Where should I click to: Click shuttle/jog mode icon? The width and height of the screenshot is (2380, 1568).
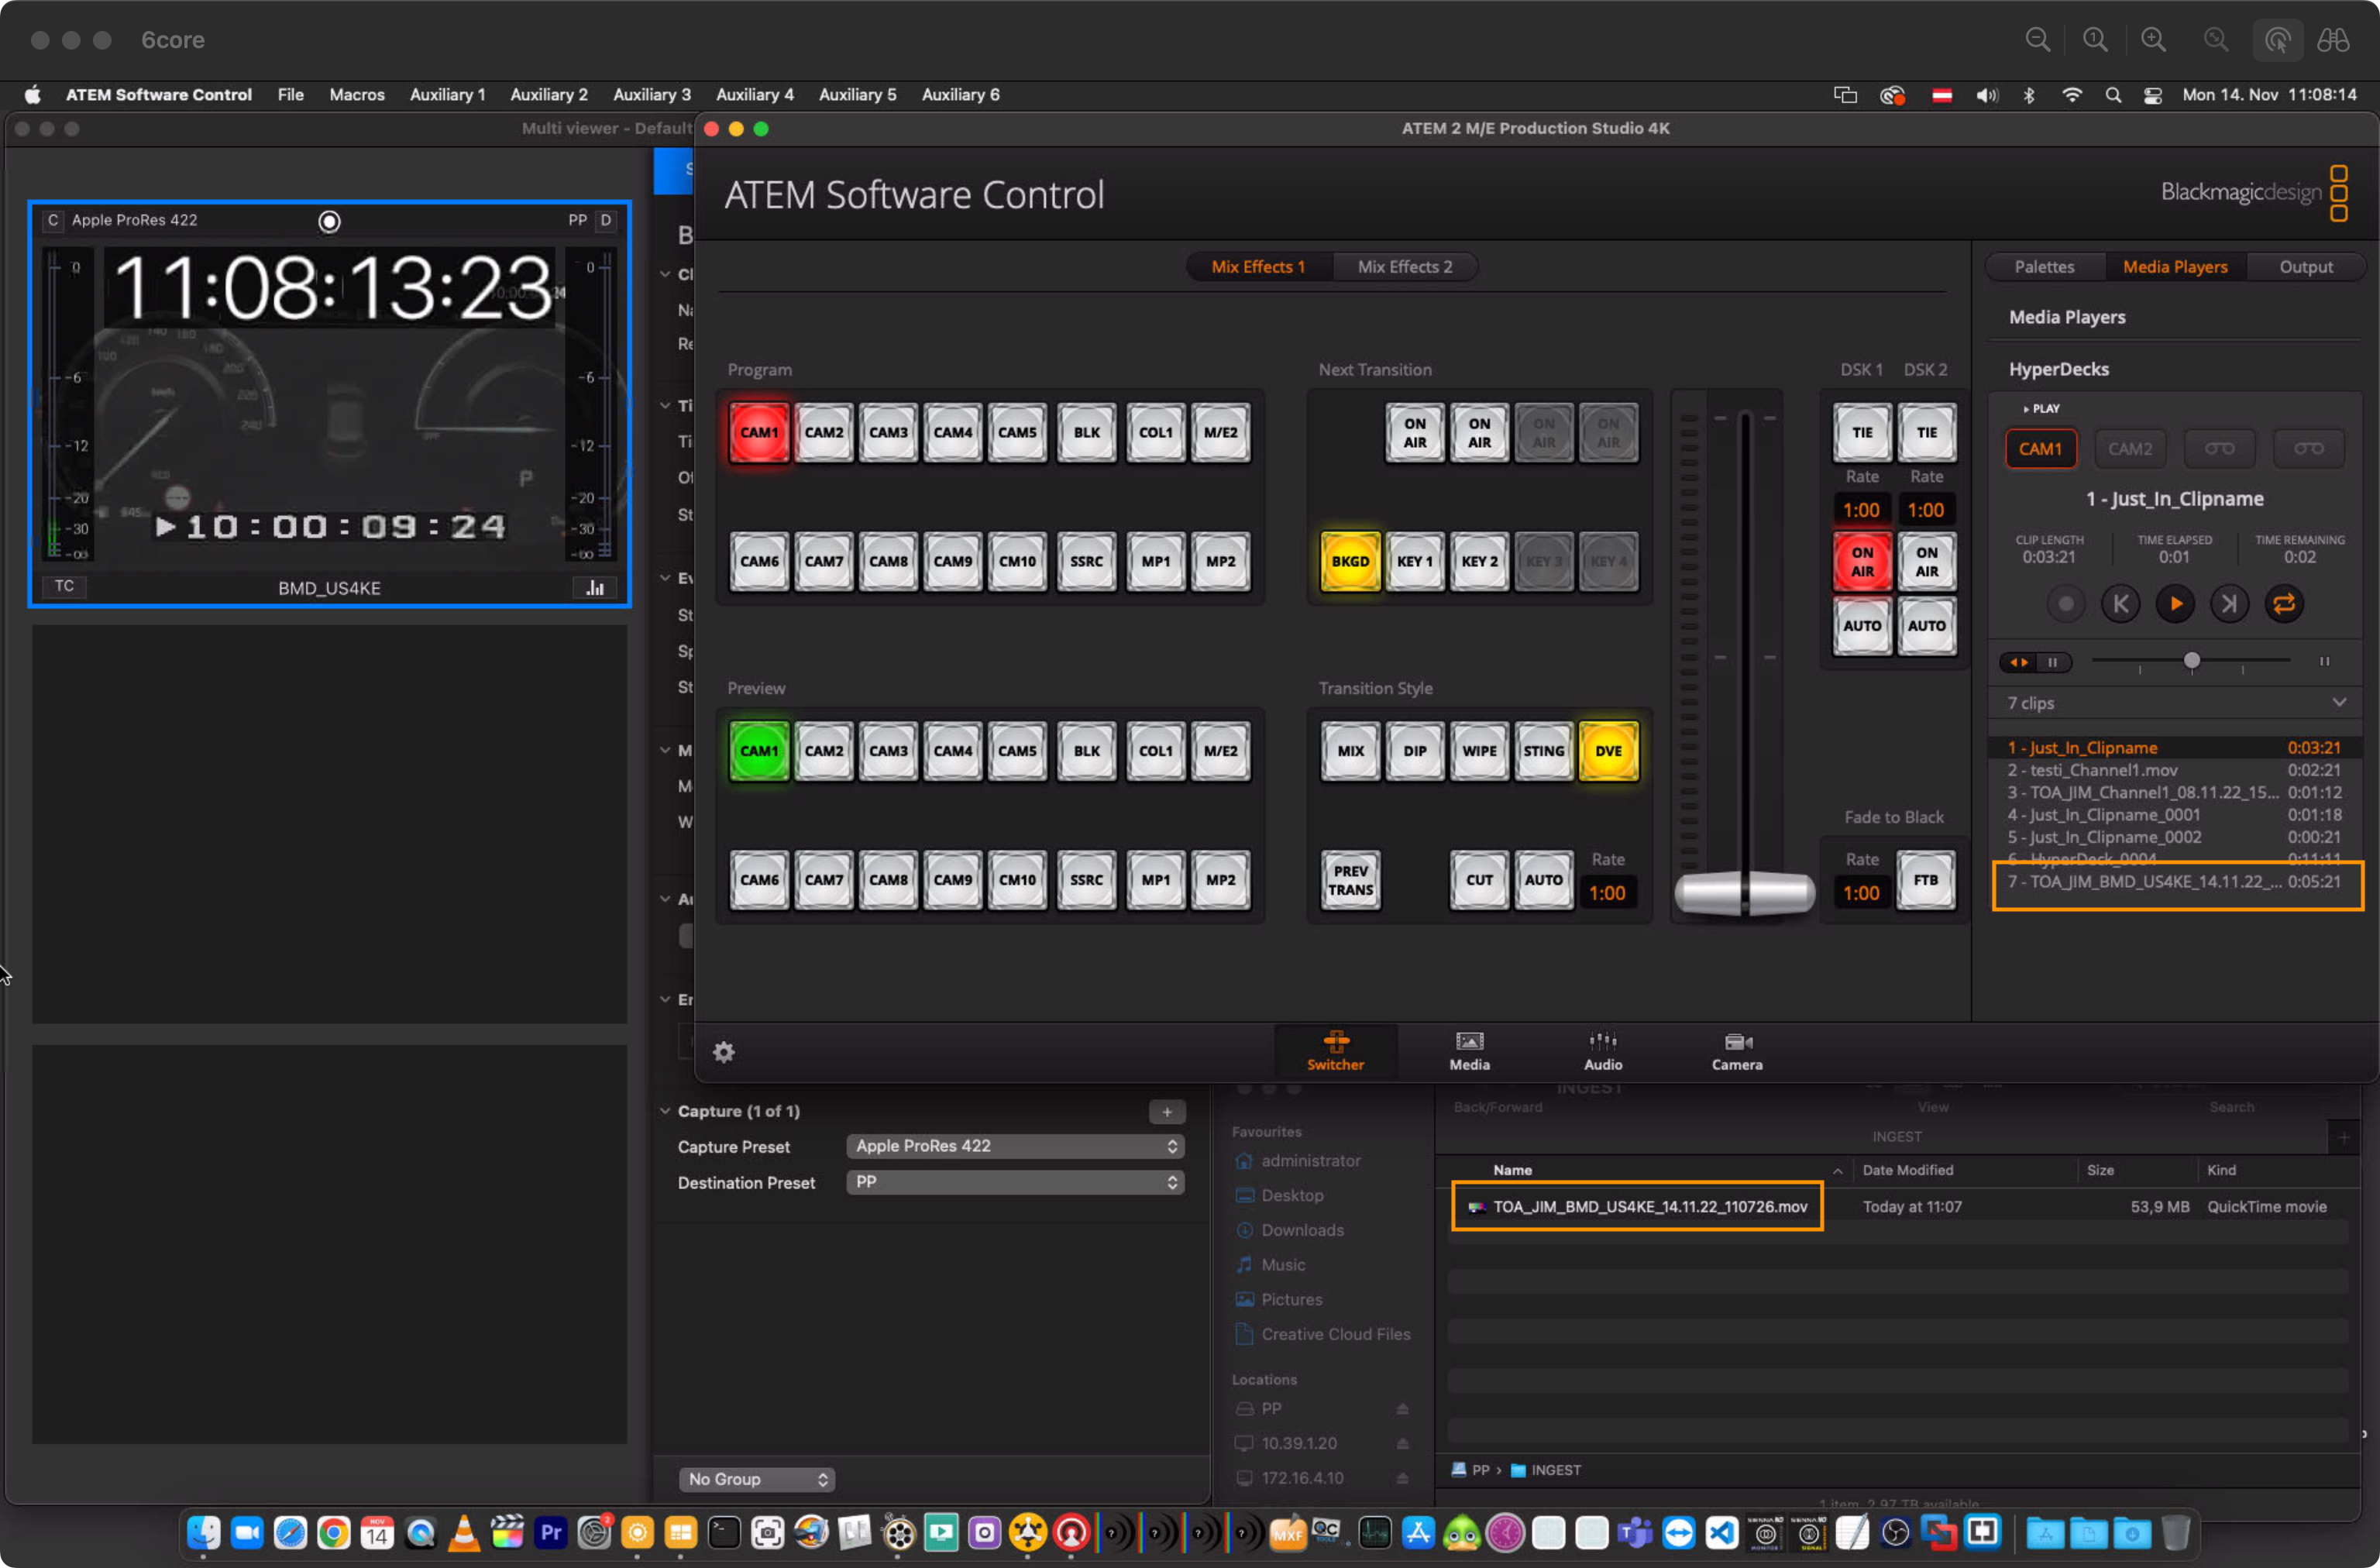pyautogui.click(x=2019, y=662)
